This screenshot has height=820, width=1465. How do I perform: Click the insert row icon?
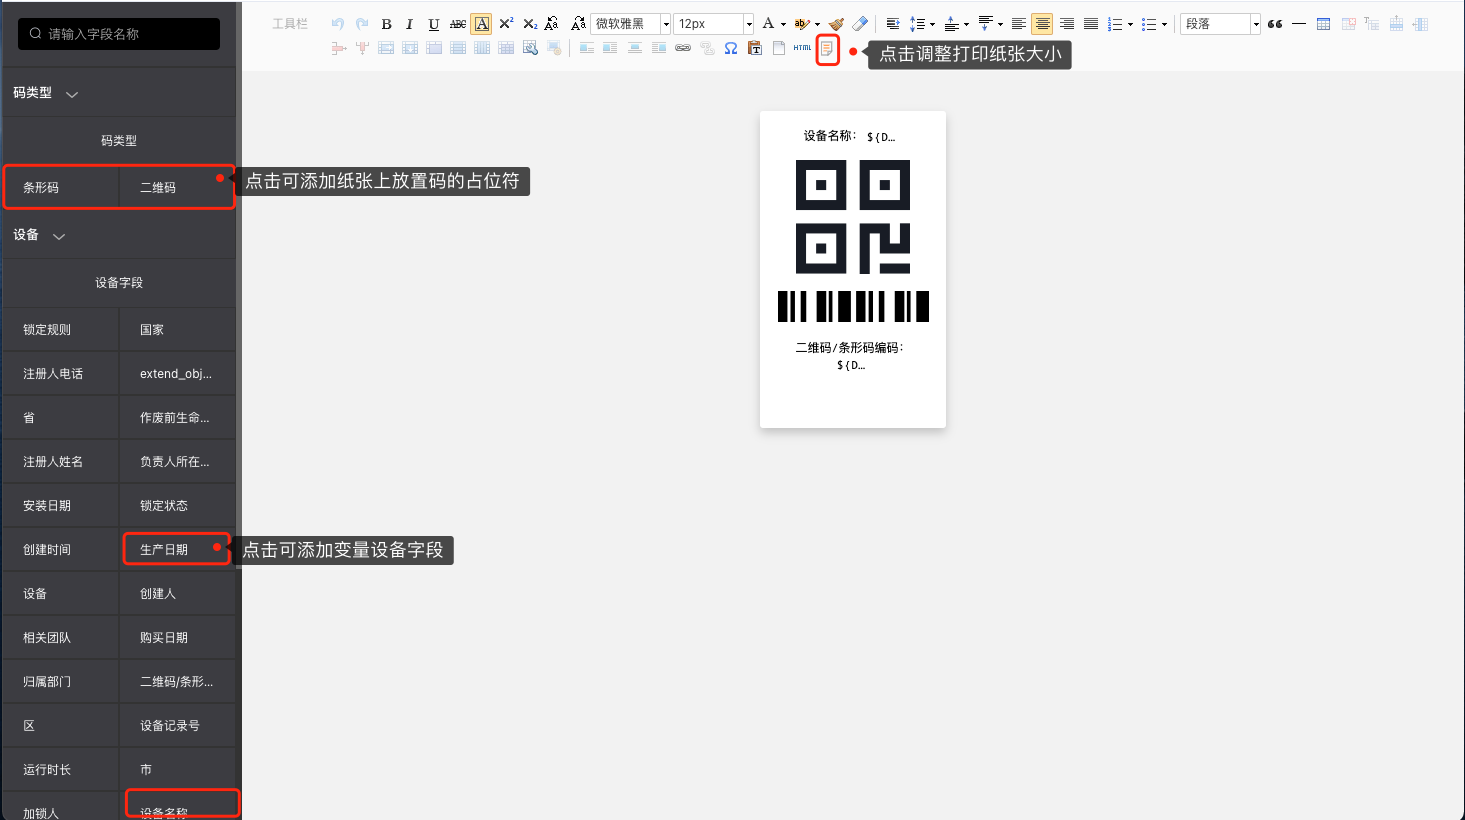(x=1396, y=24)
